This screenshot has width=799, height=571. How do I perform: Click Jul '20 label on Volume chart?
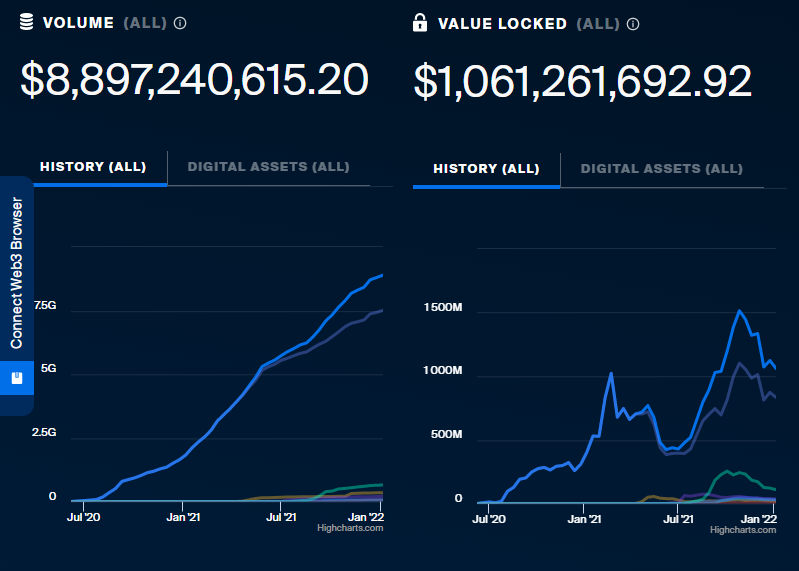84,518
